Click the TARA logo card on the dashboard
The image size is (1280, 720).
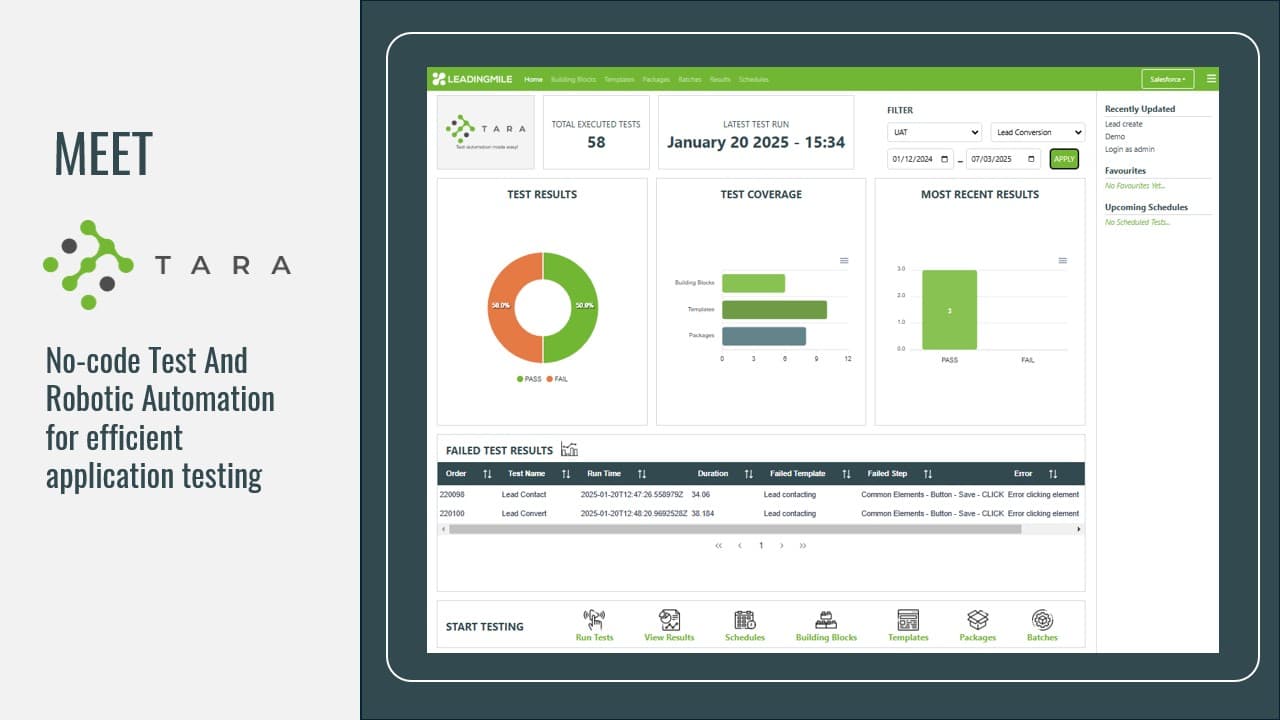pos(486,132)
